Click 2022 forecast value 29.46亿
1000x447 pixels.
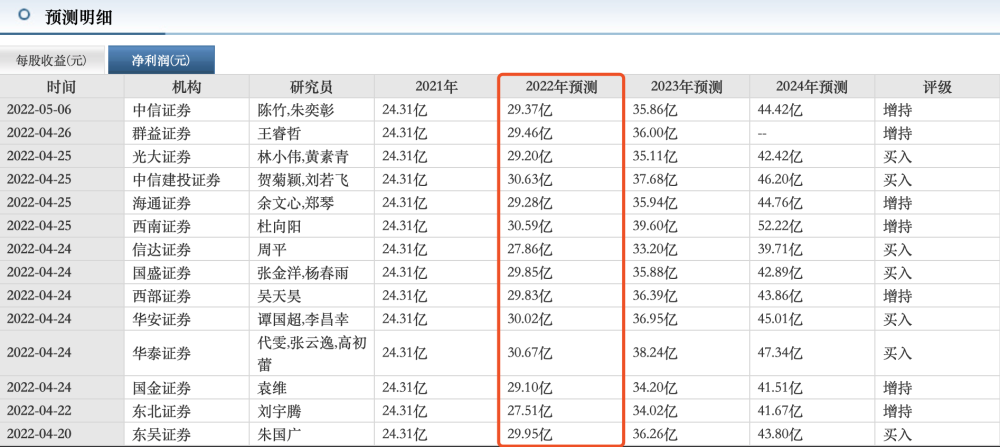529,133
